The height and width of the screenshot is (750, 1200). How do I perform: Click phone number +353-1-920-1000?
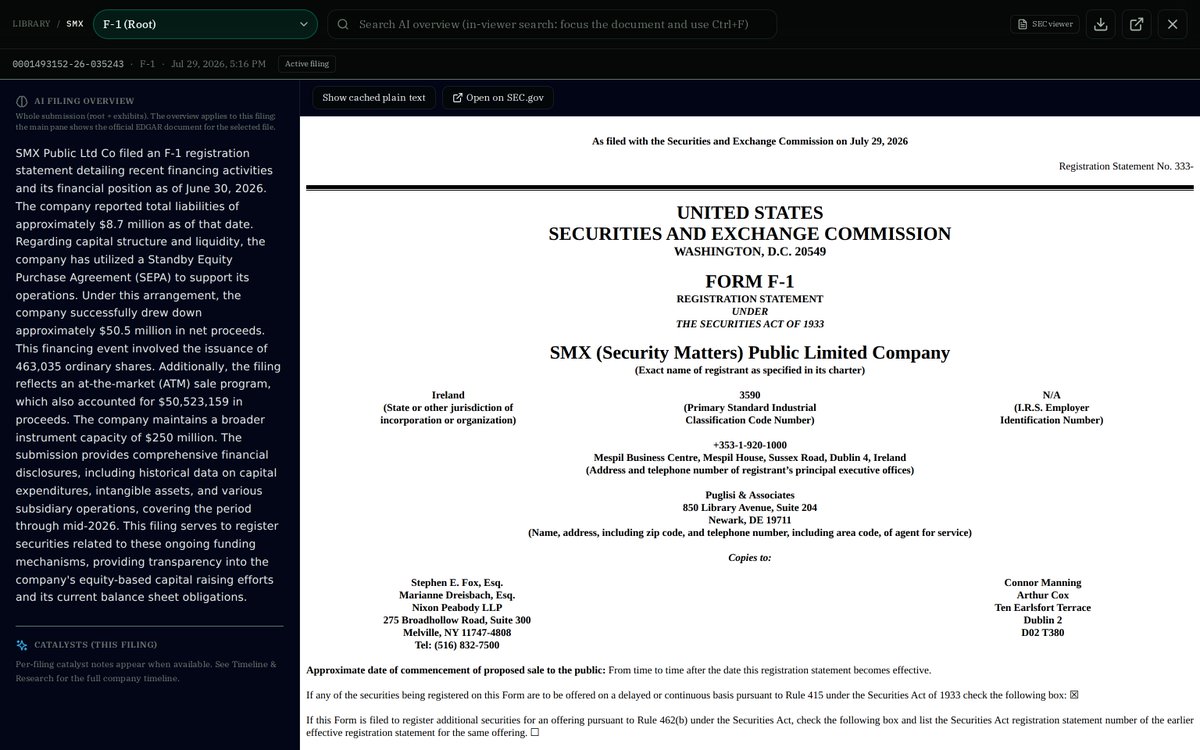pyautogui.click(x=749, y=445)
